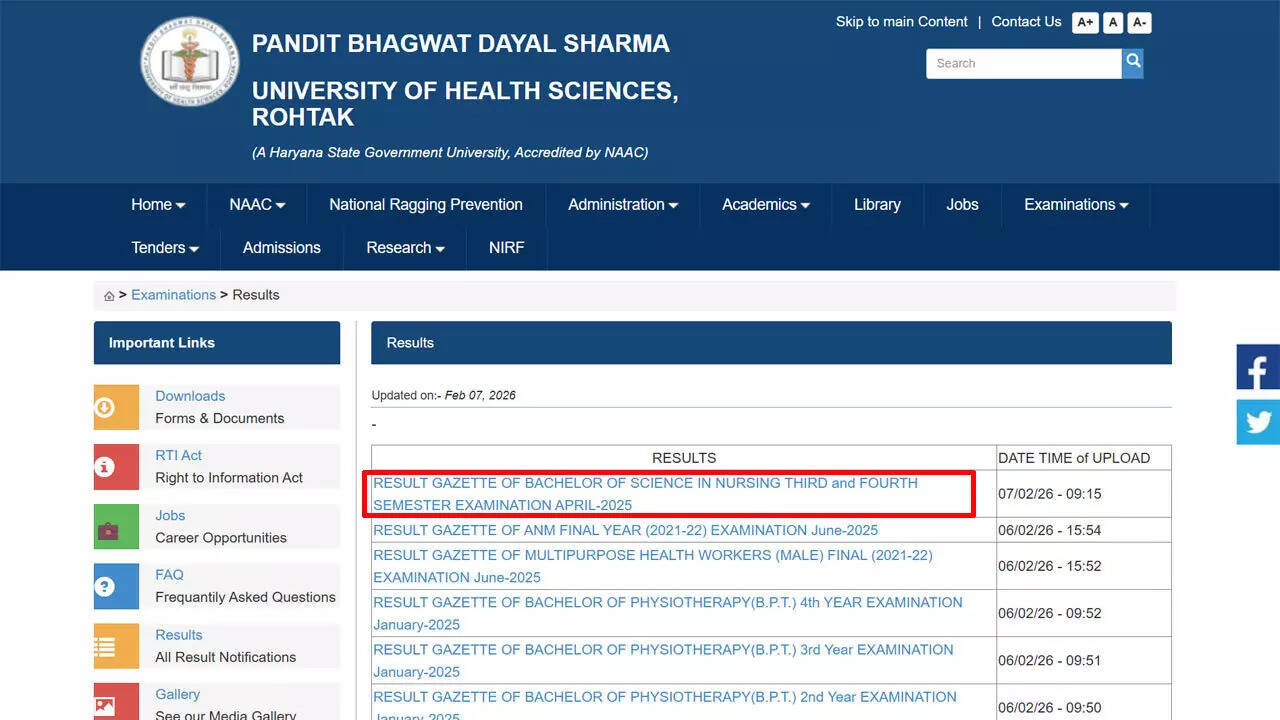Viewport: 1280px width, 720px height.
Task: Open the Academics dropdown menu
Action: pyautogui.click(x=765, y=205)
